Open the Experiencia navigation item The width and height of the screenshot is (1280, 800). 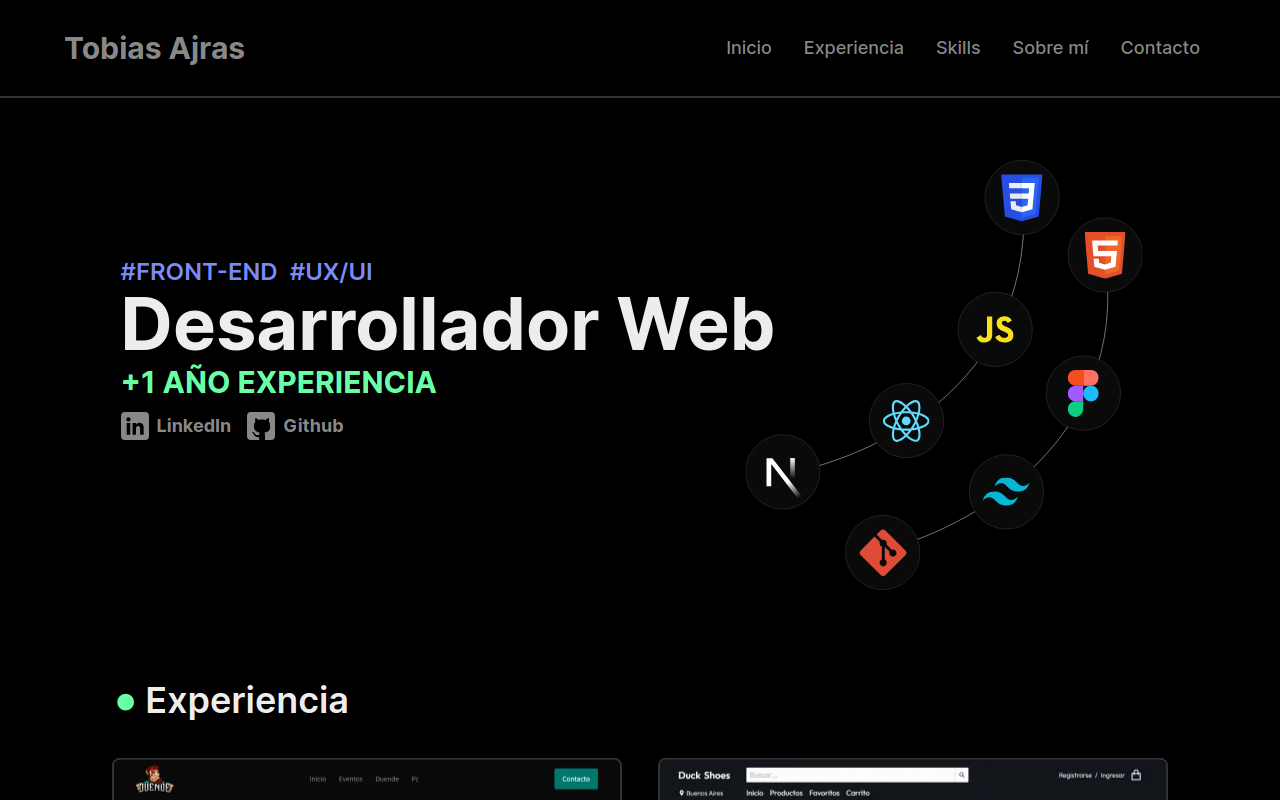coord(853,47)
